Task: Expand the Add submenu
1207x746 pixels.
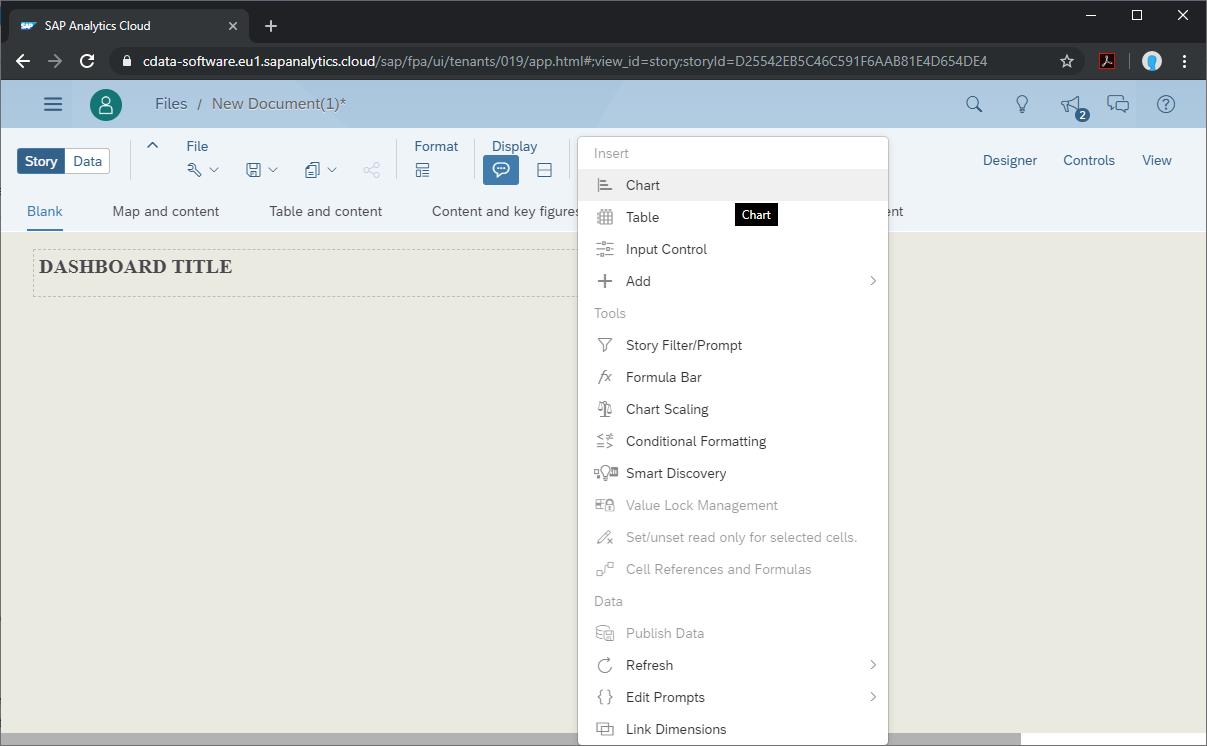Action: pos(872,281)
